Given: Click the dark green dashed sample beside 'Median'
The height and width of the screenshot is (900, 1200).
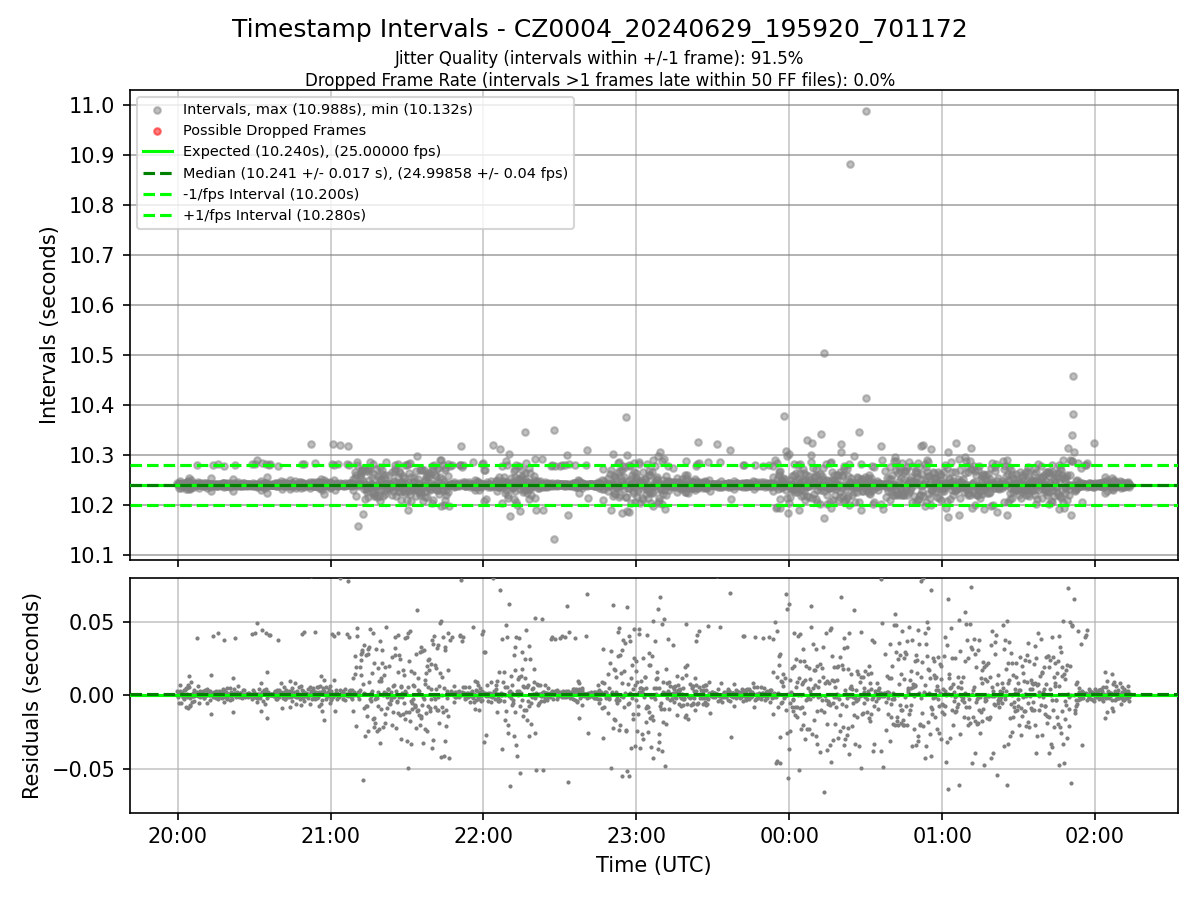Looking at the screenshot, I should tap(158, 173).
